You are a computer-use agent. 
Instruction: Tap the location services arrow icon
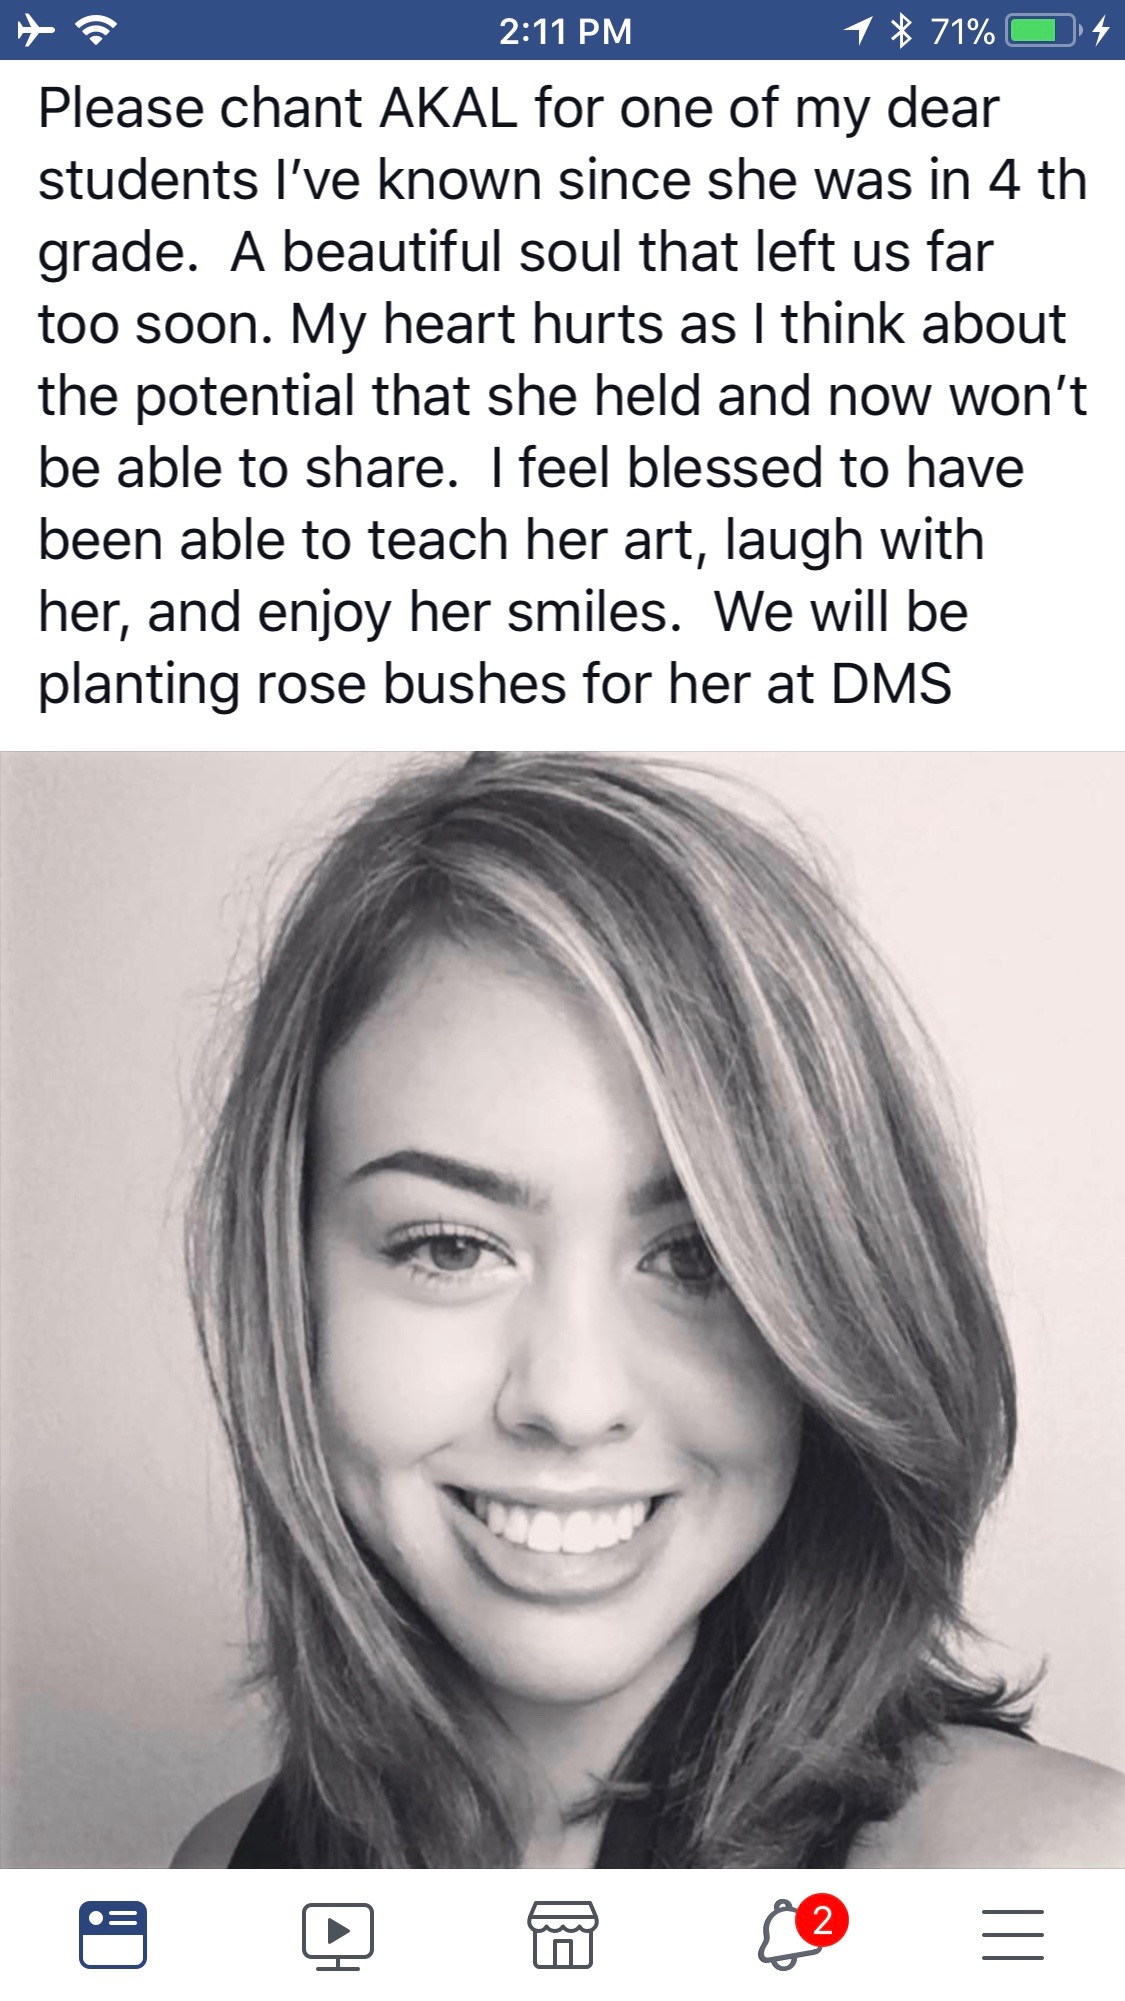coord(857,31)
